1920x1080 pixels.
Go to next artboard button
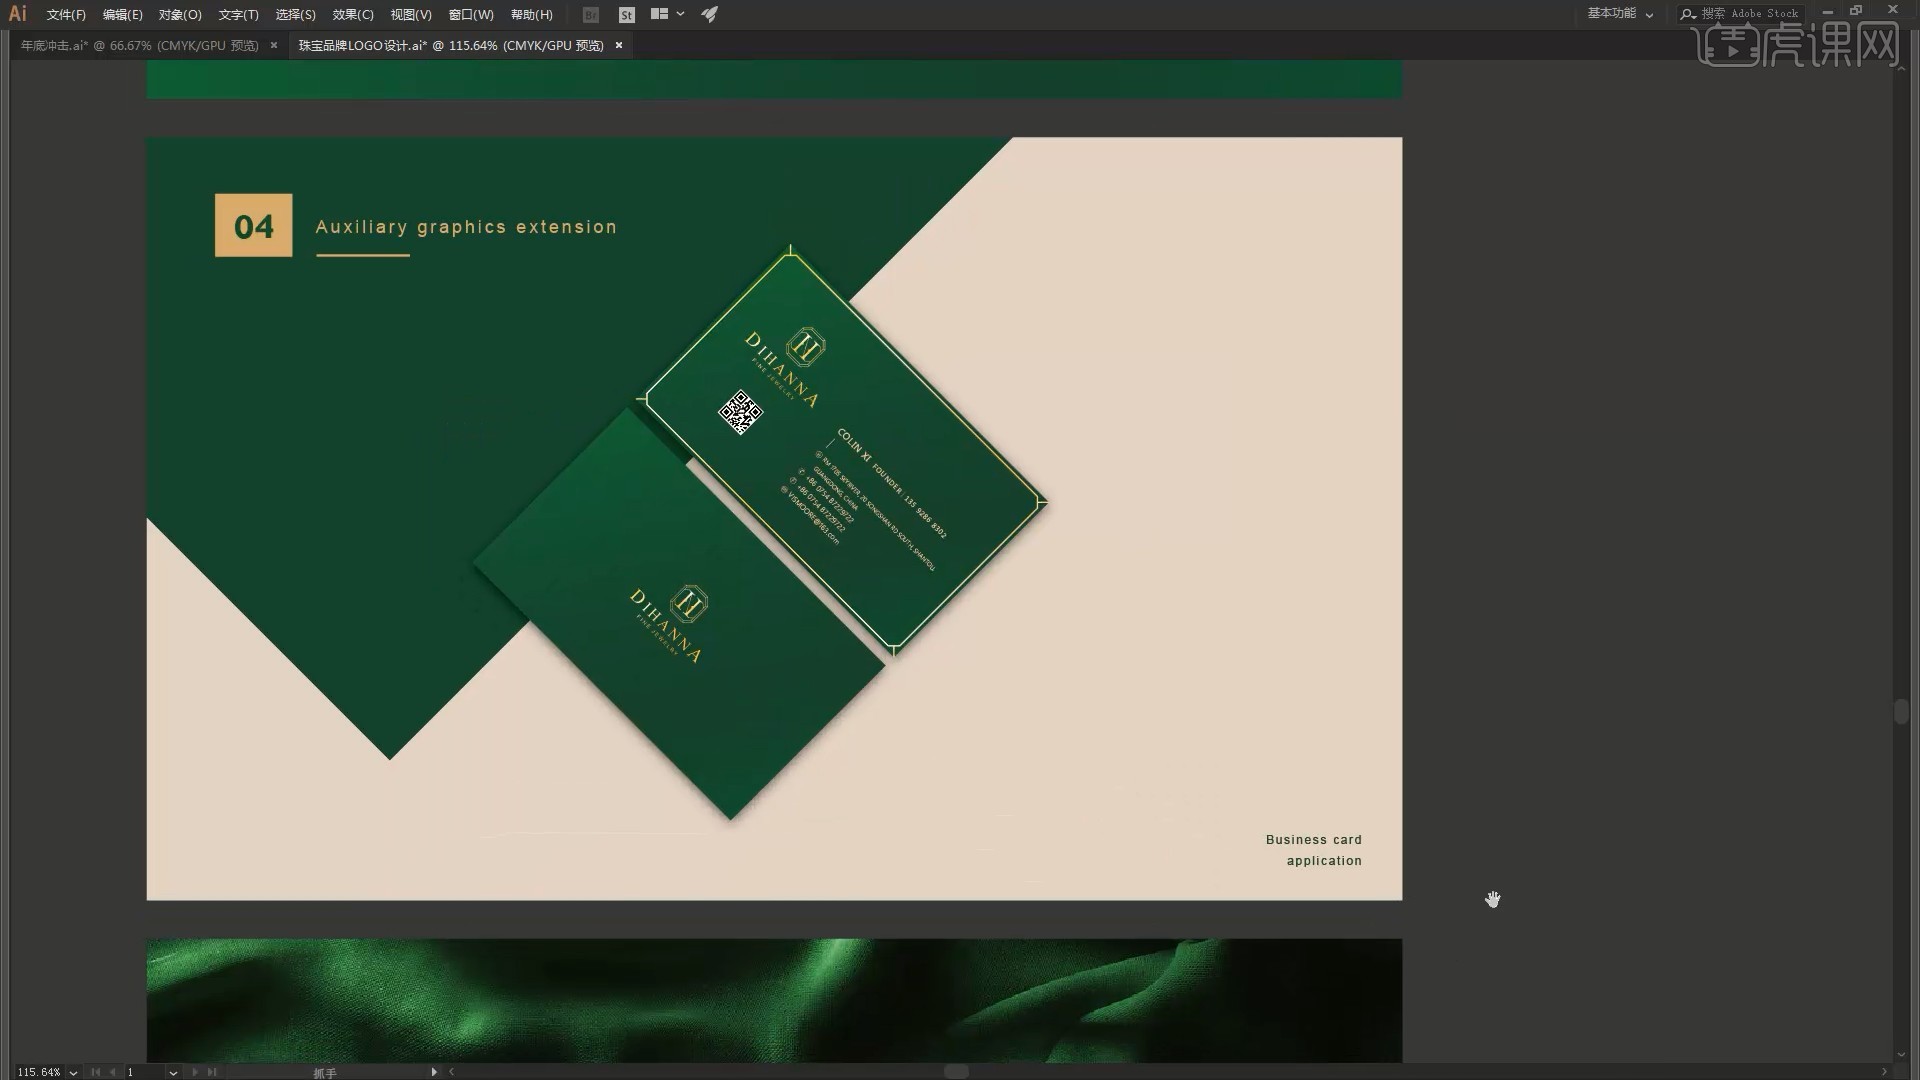point(195,1072)
